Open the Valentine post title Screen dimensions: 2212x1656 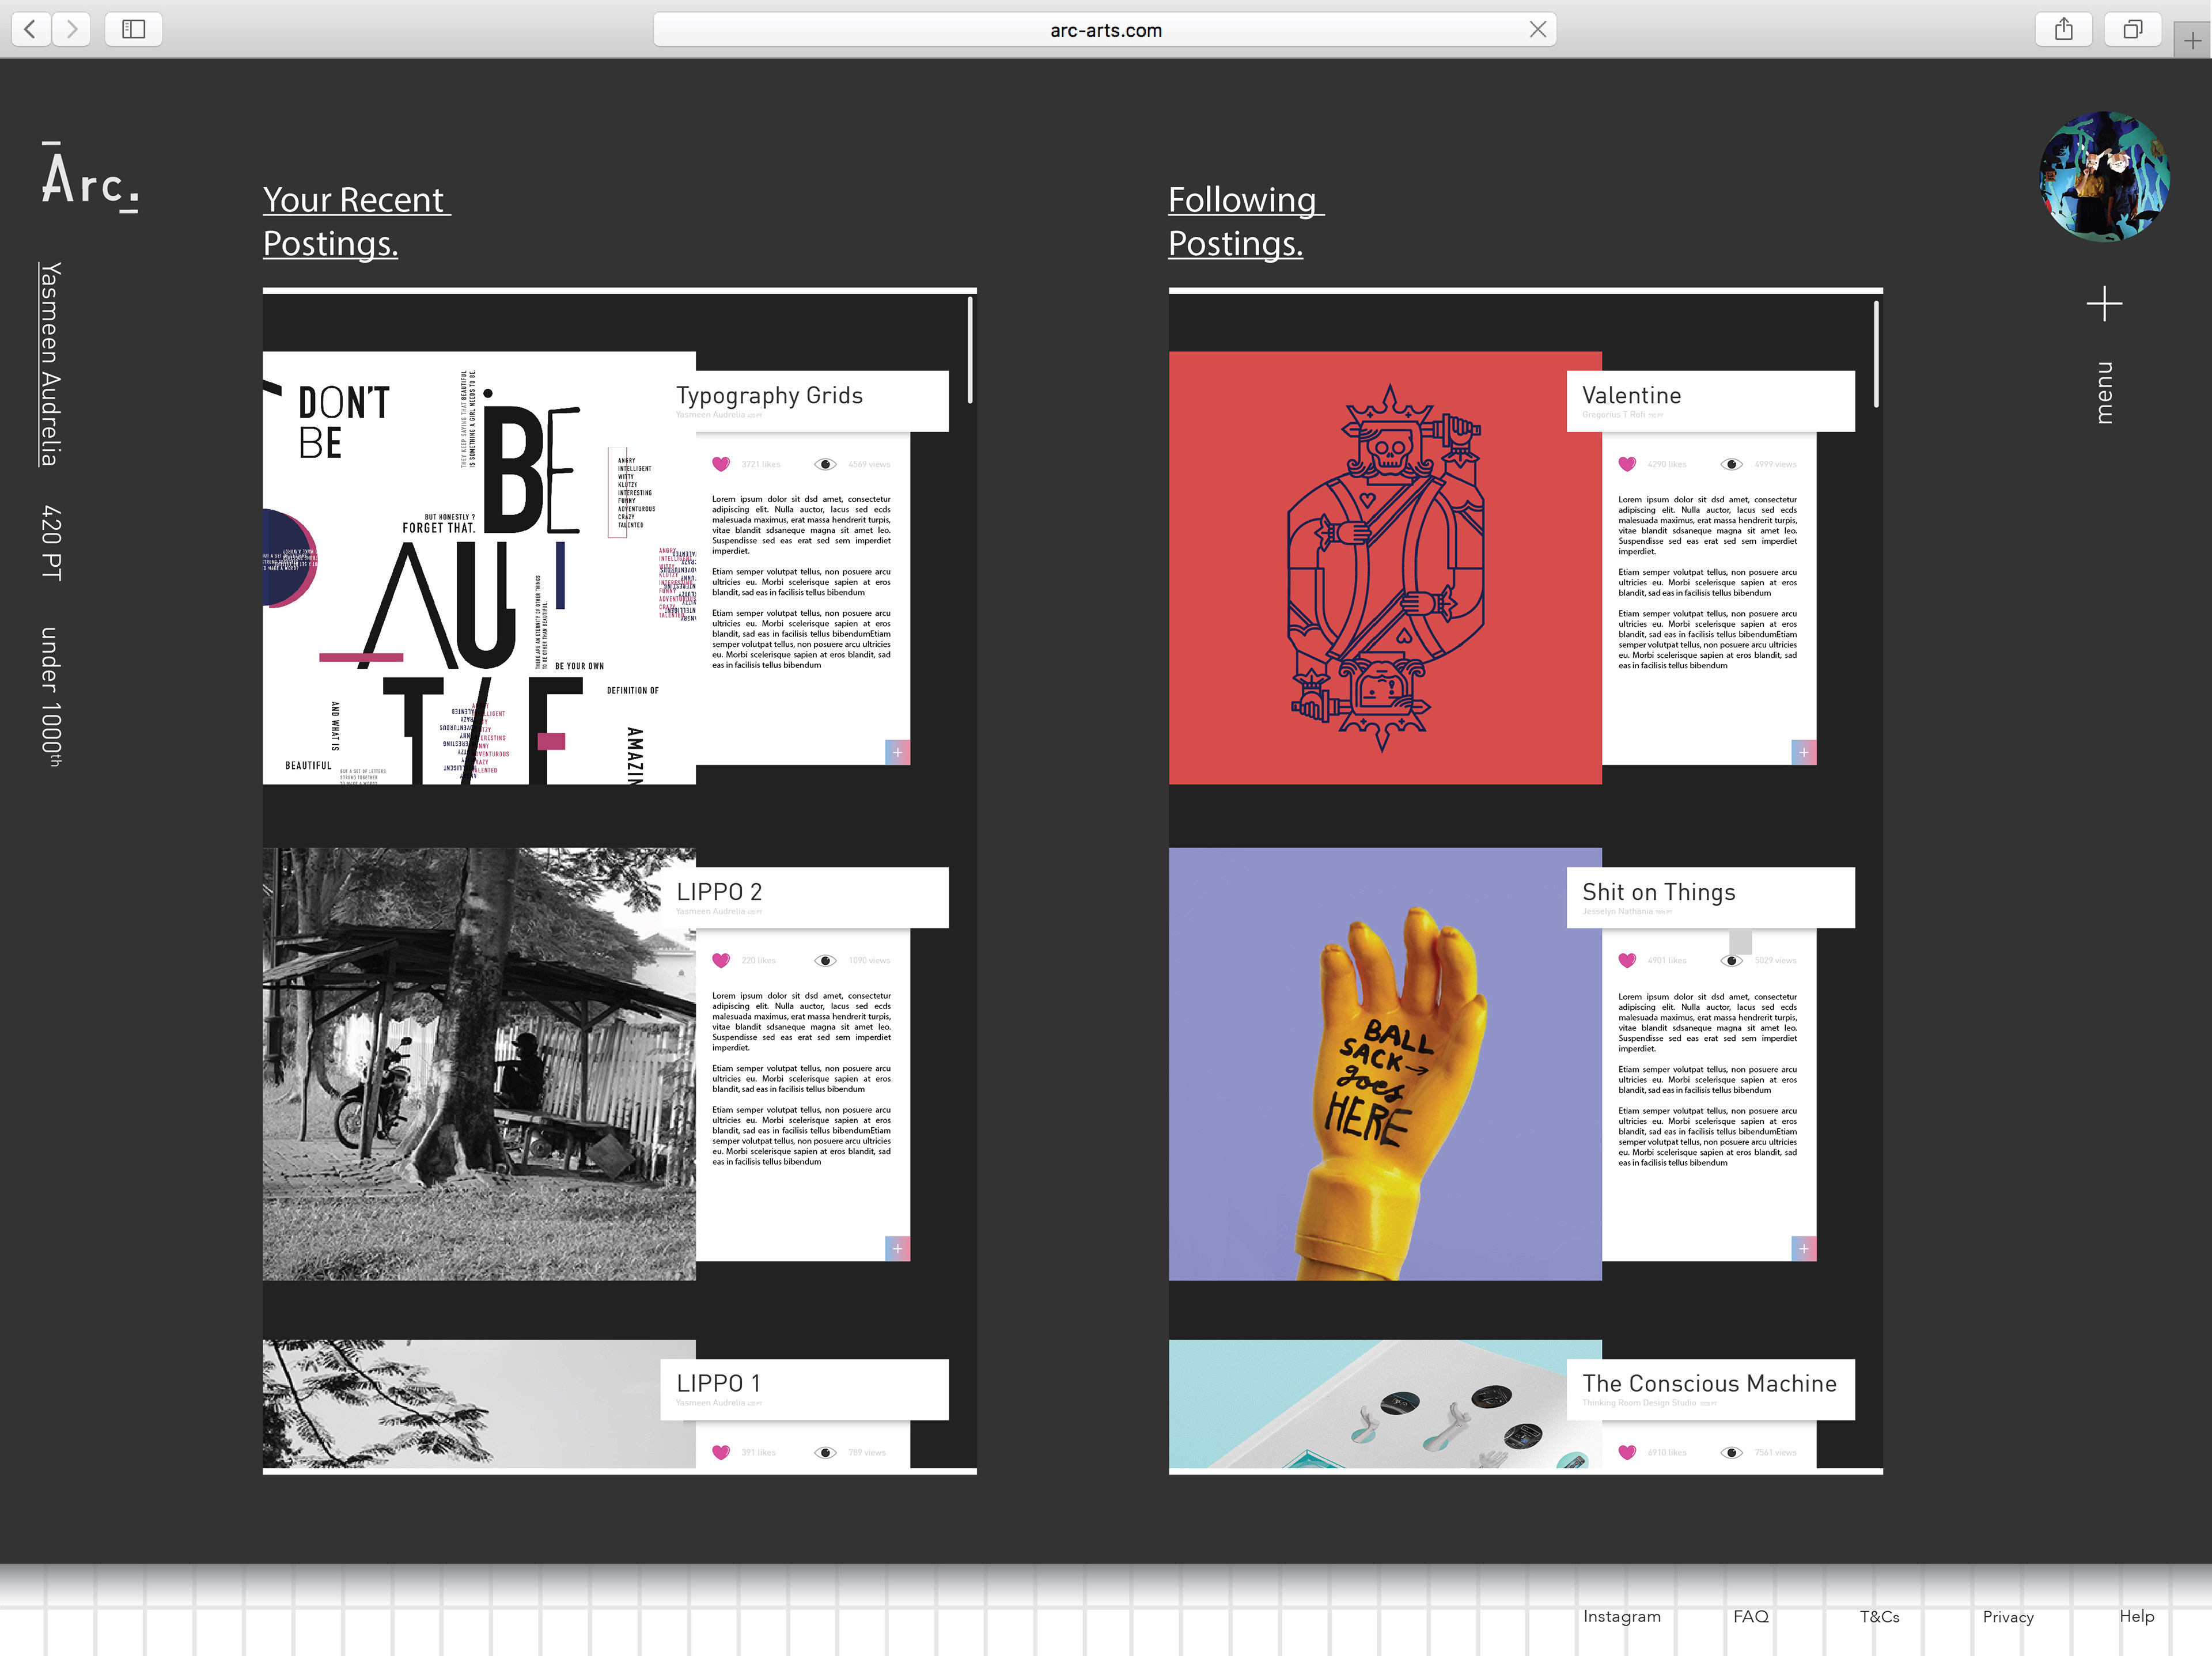pos(1631,396)
